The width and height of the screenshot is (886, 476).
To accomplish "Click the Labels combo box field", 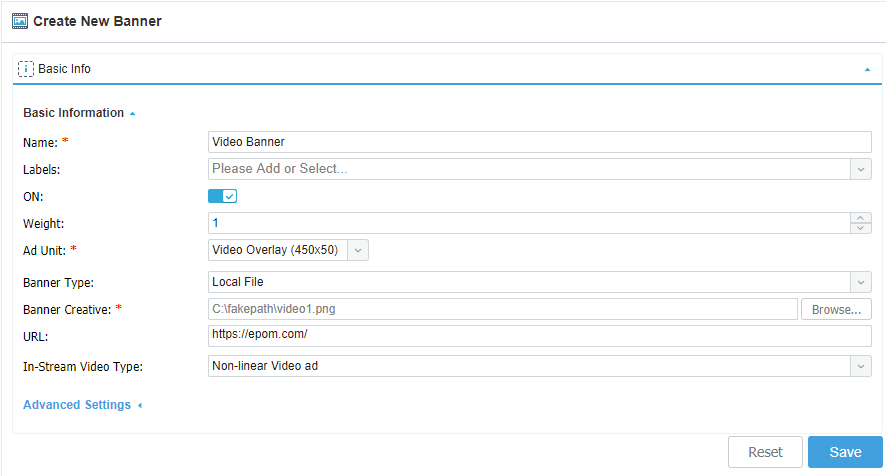I will click(x=529, y=169).
